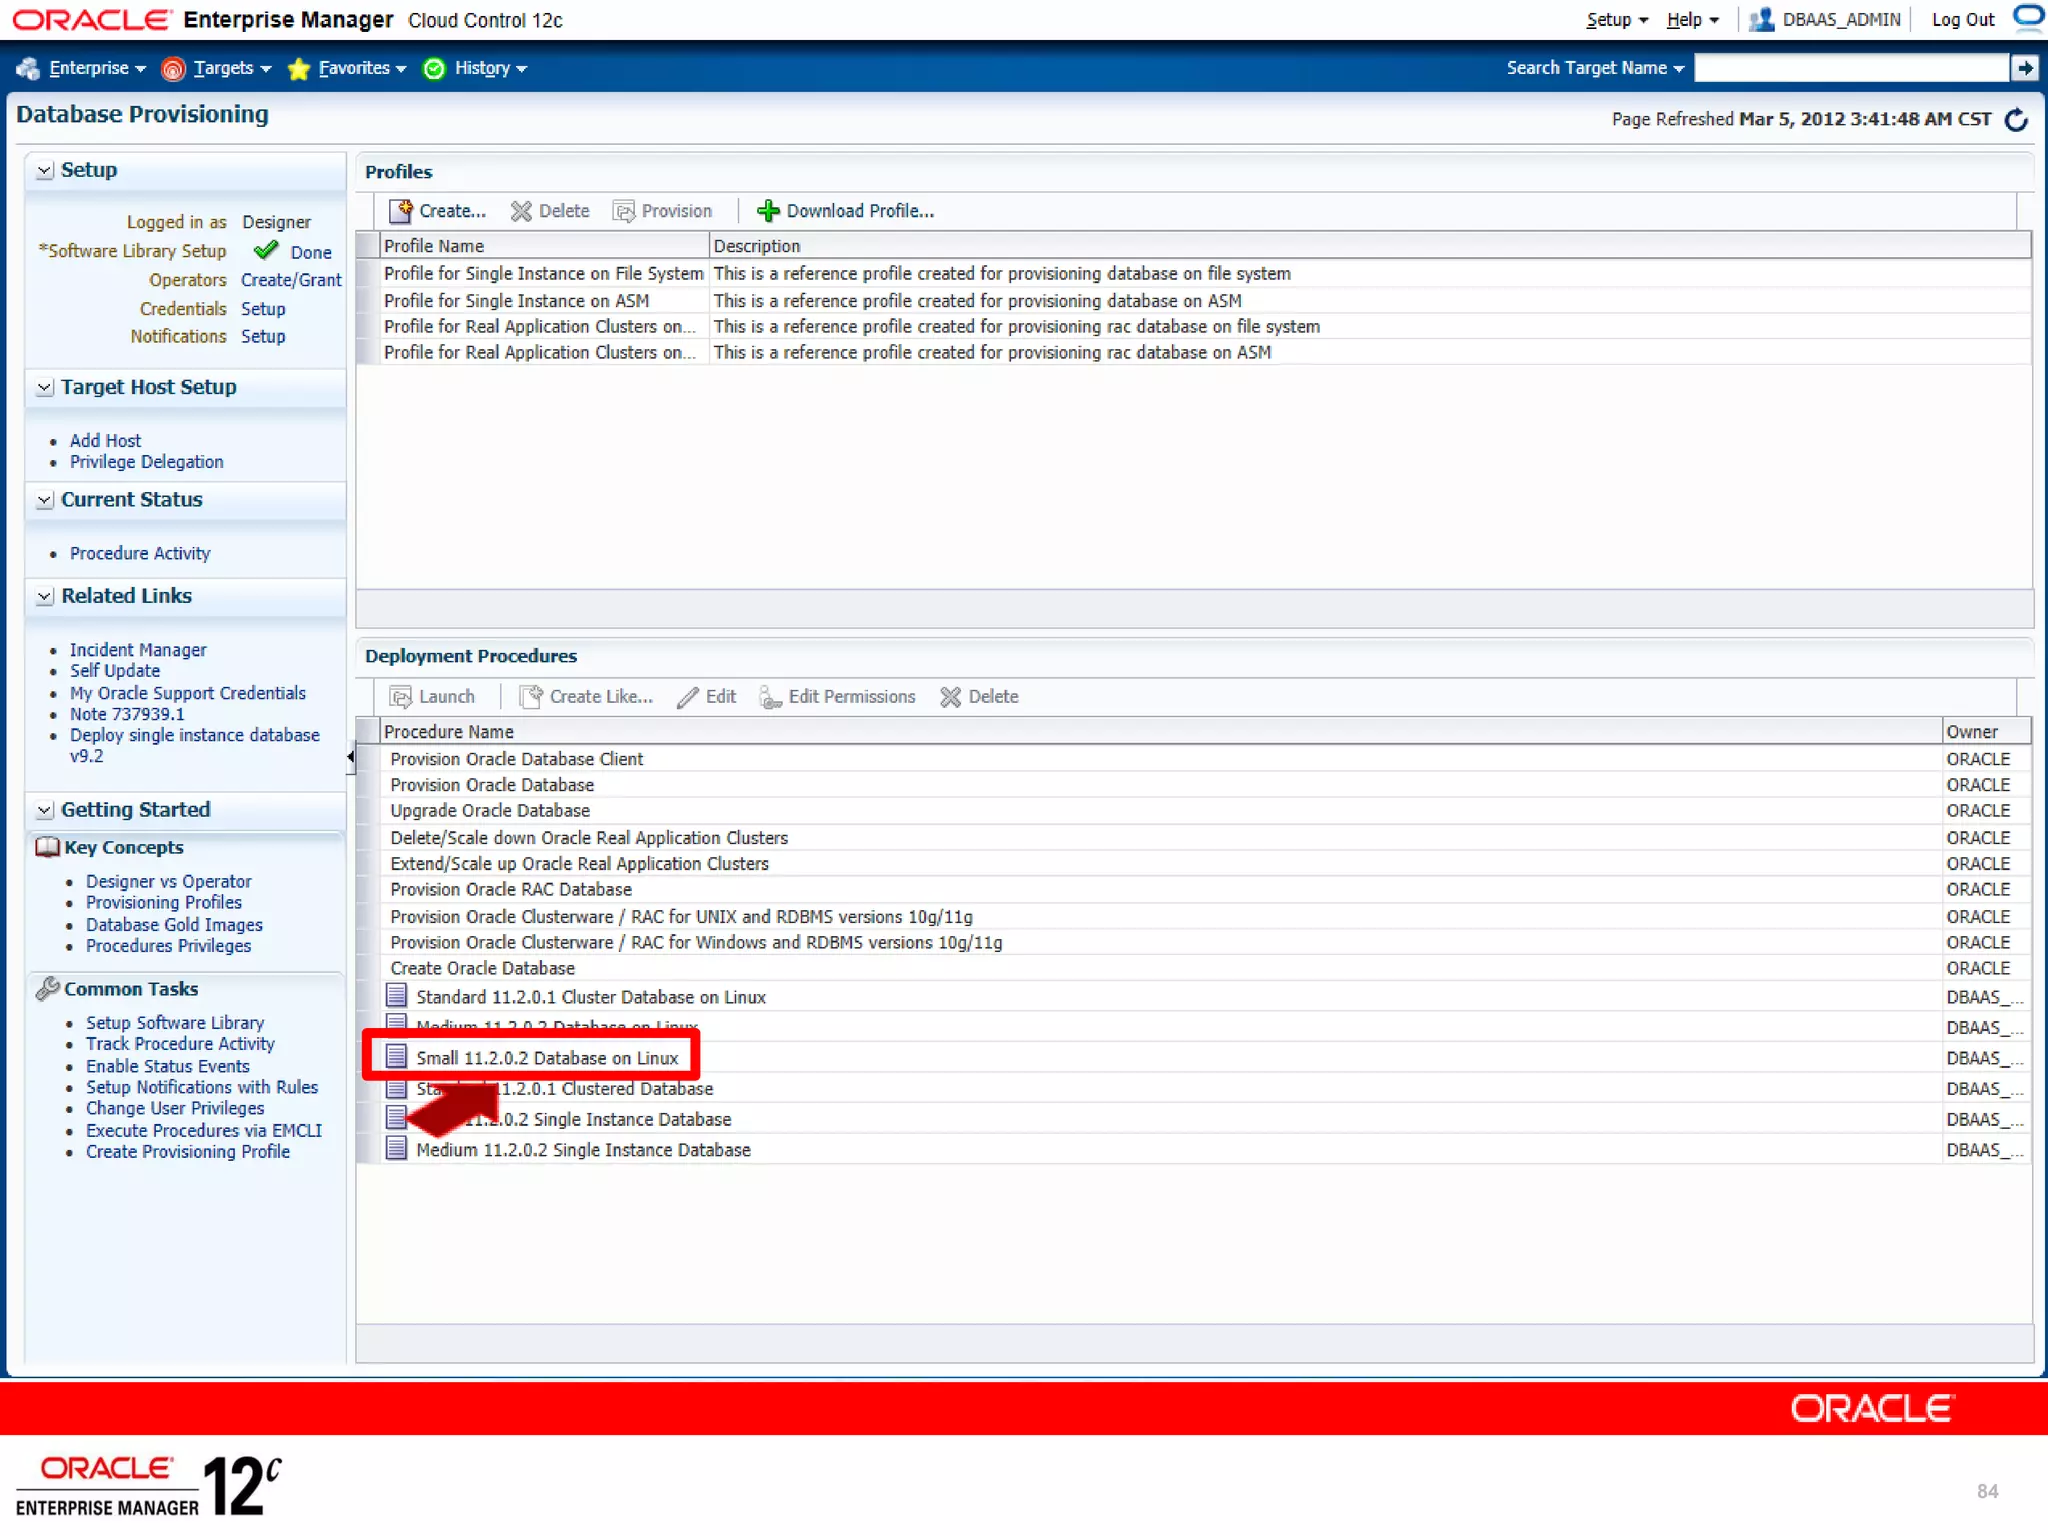
Task: Click the Edit pencil icon
Action: point(687,697)
